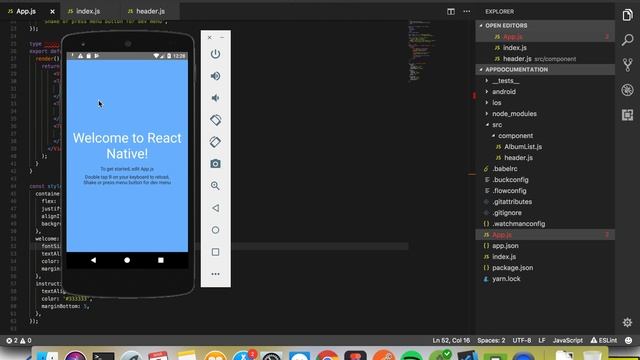Click the emulator power button

pyautogui.click(x=215, y=54)
